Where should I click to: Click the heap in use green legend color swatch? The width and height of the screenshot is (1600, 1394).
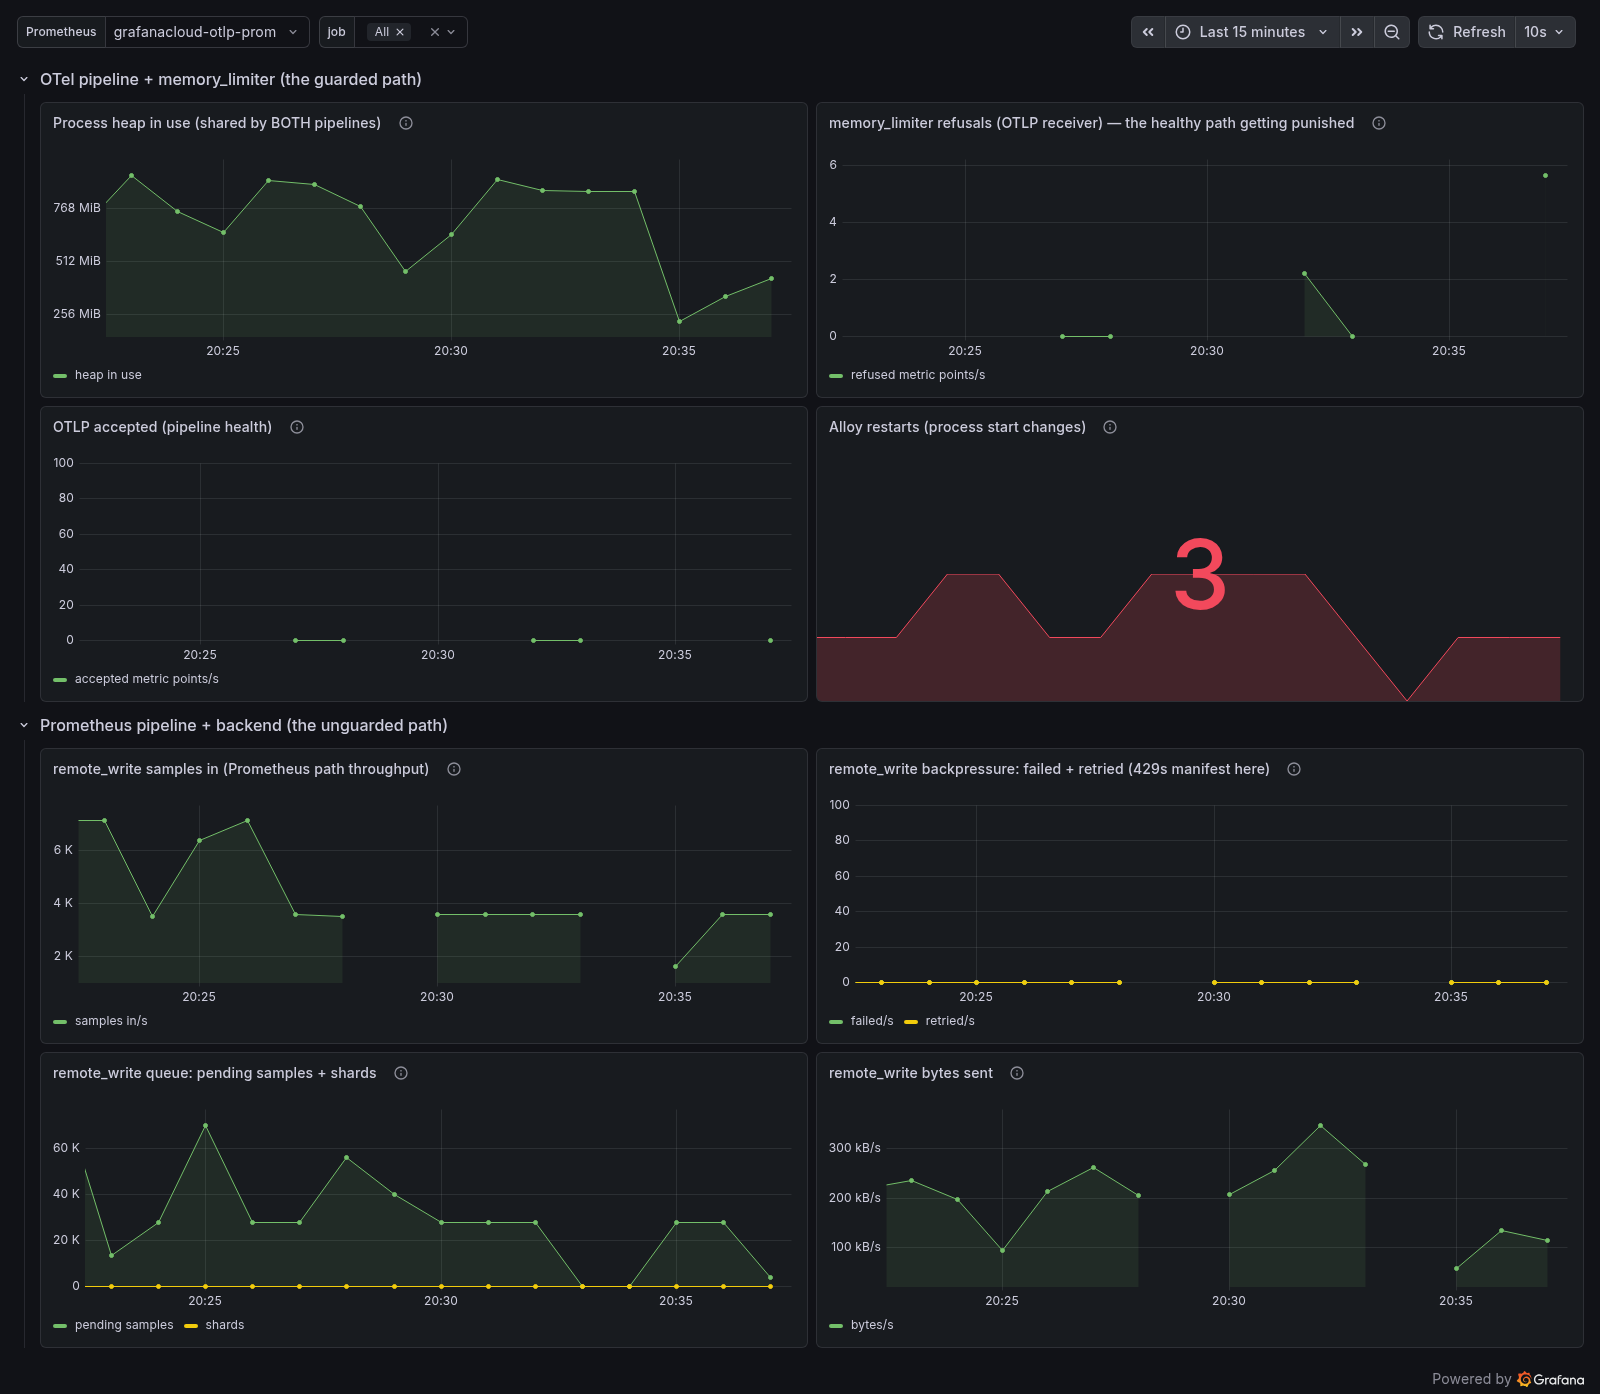pos(60,376)
